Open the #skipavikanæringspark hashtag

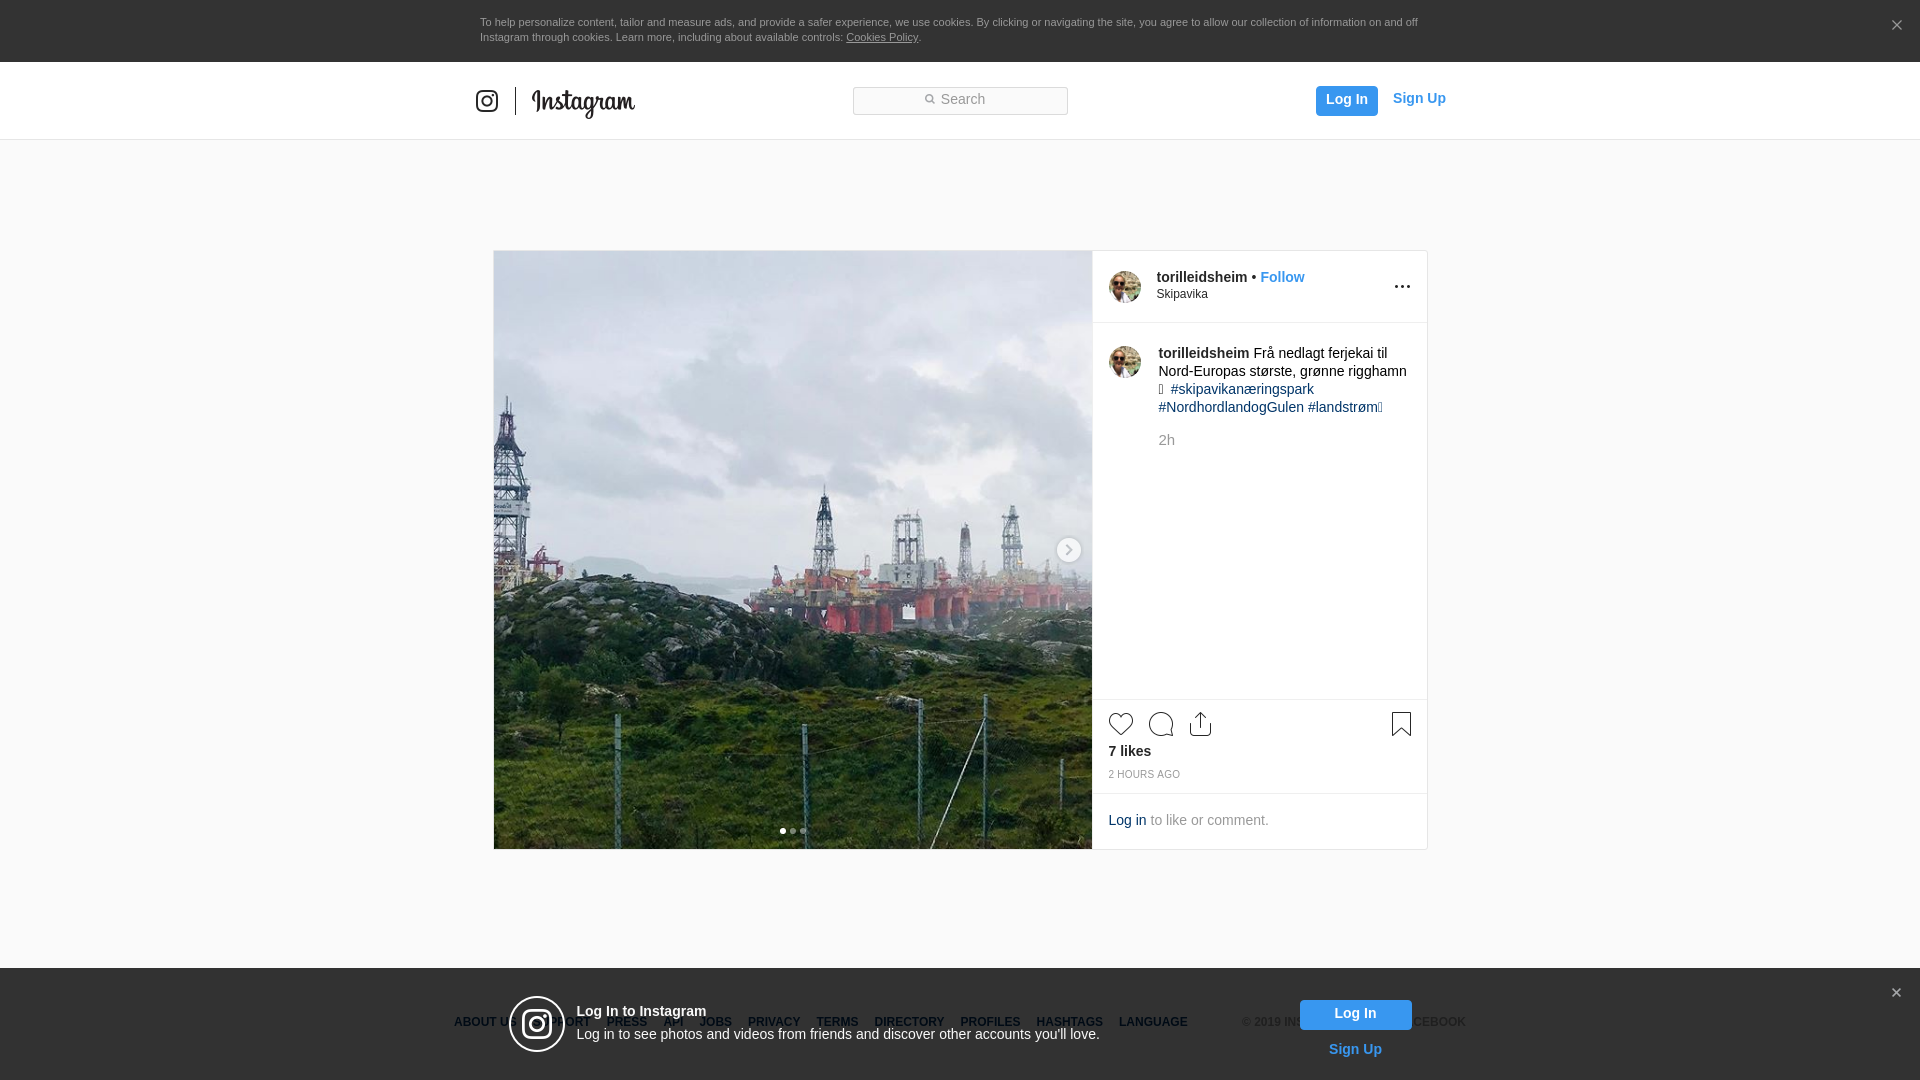click(1242, 389)
